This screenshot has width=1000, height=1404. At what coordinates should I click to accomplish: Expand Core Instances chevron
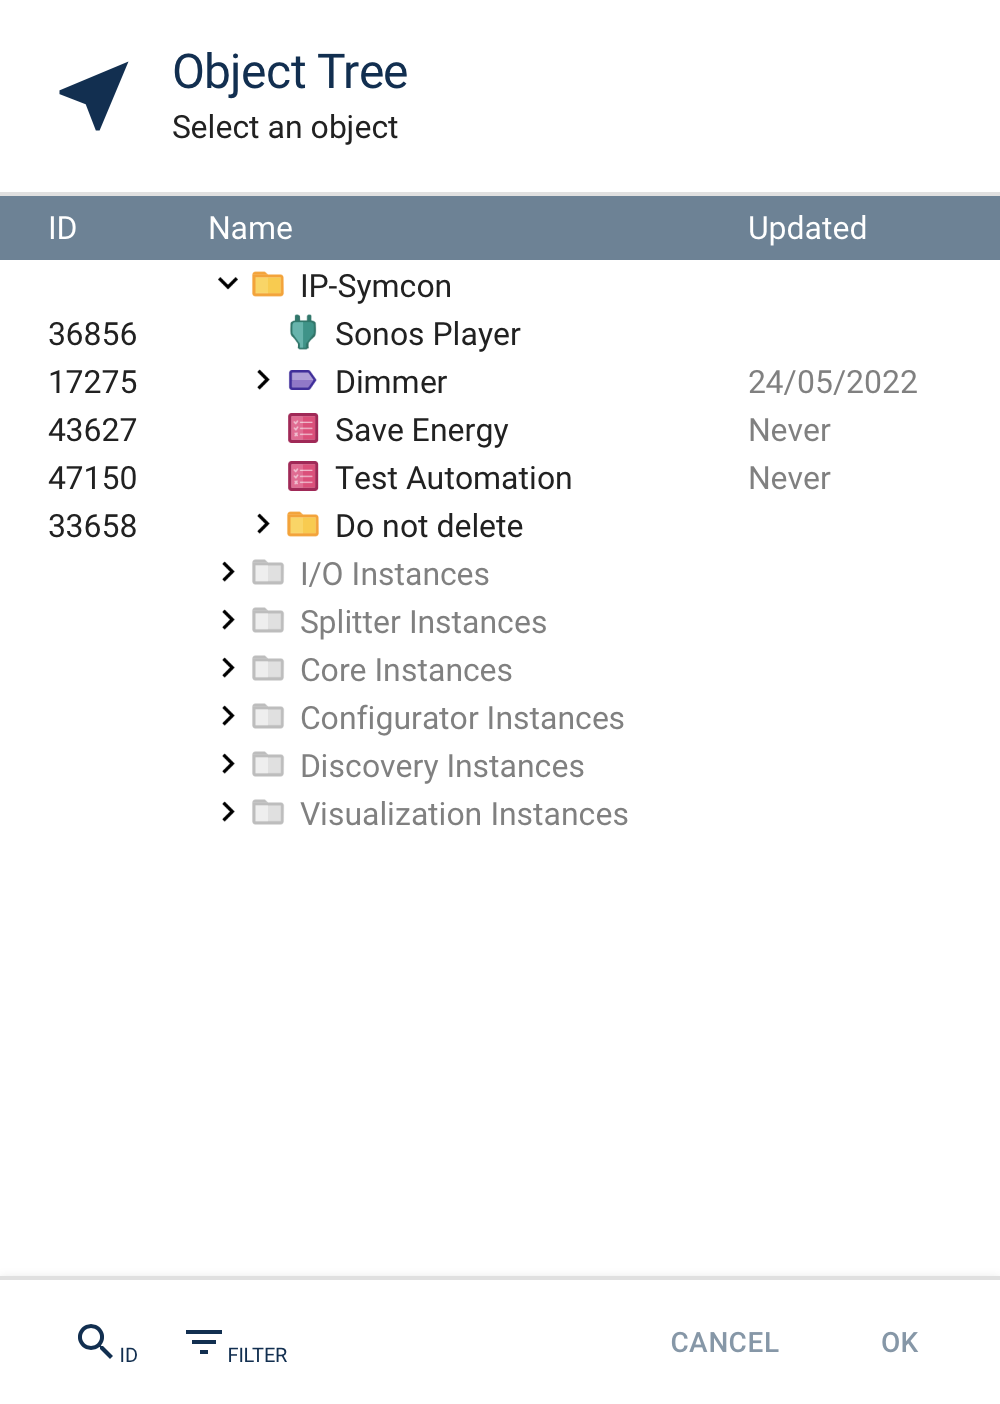tap(228, 668)
